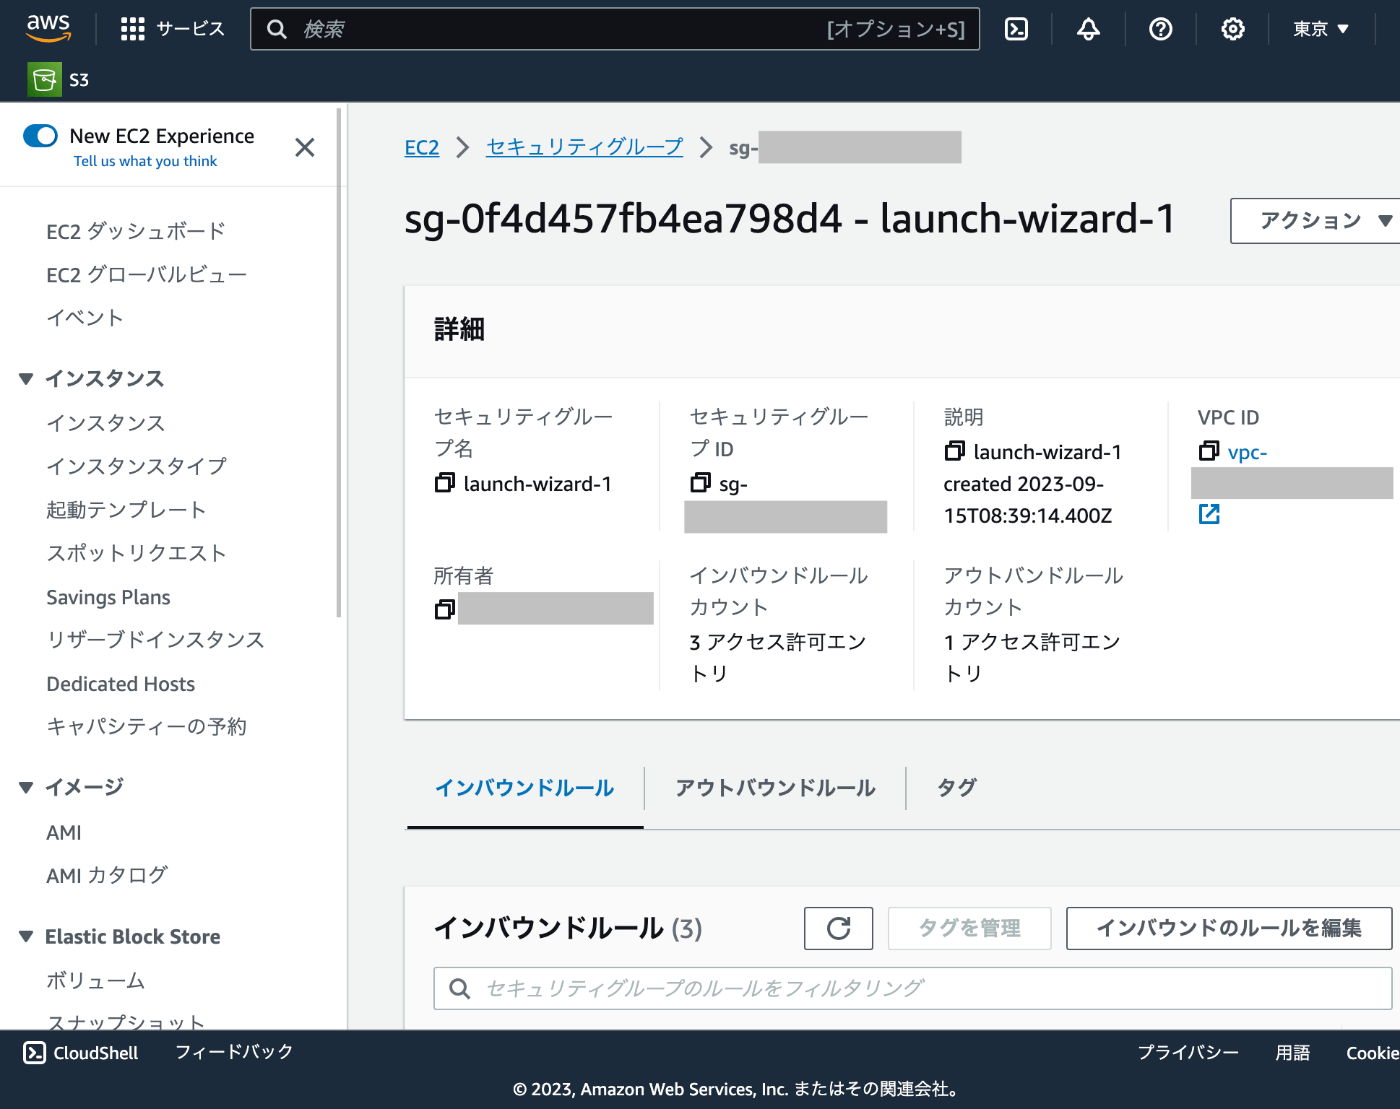Collapse the イメージ sidebar section

click(x=26, y=788)
